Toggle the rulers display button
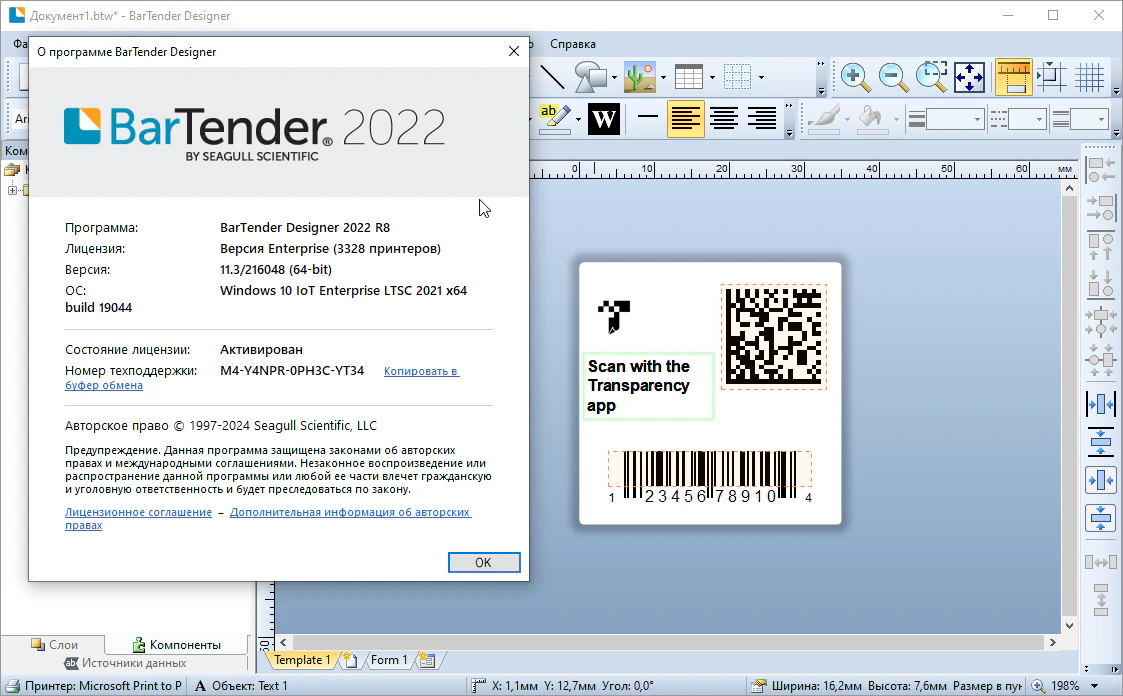The image size is (1123, 696). point(1013,77)
